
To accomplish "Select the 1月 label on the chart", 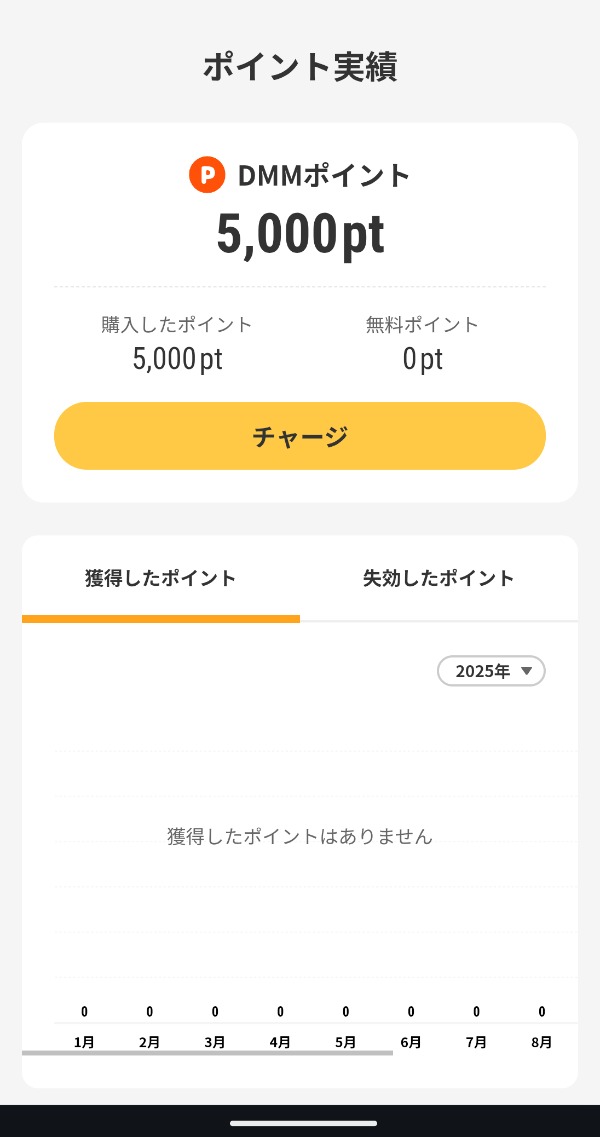I will pyautogui.click(x=84, y=1041).
